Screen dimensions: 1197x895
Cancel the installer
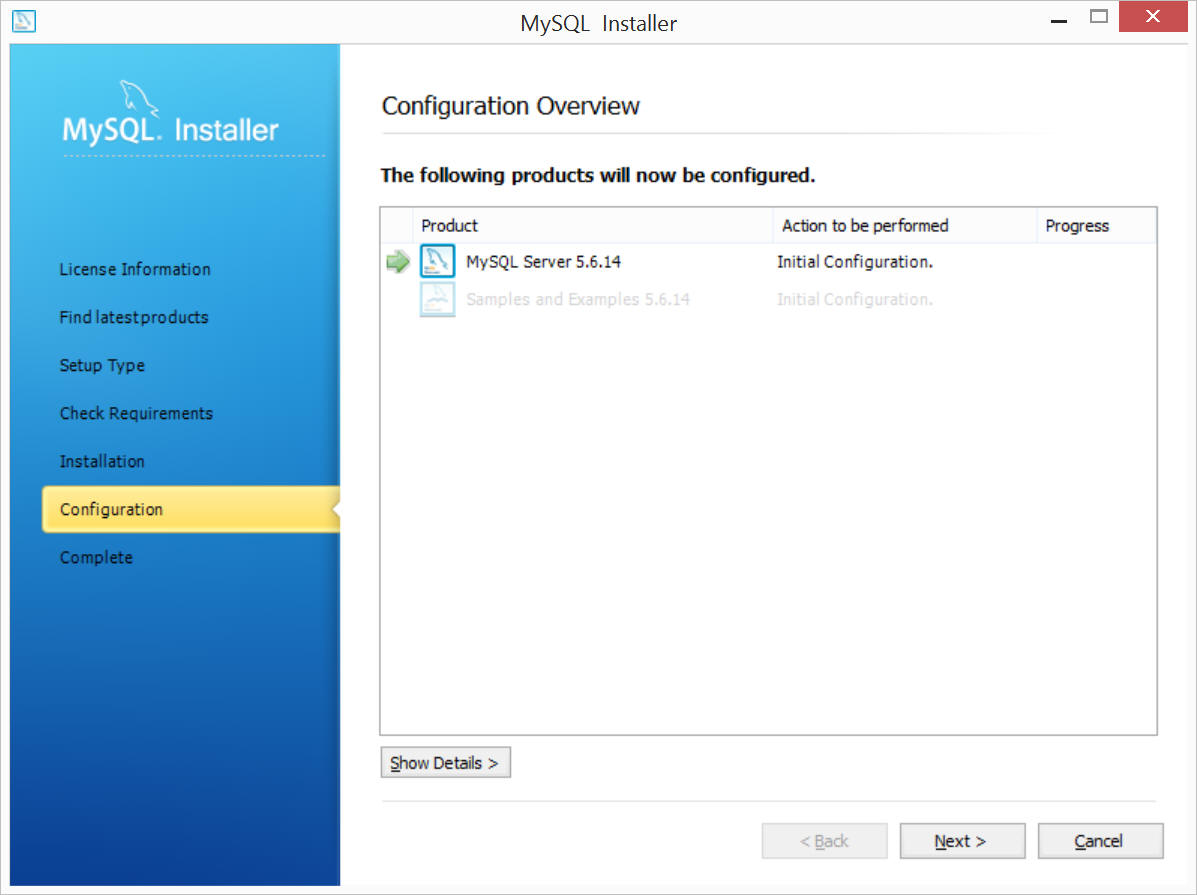click(1100, 841)
